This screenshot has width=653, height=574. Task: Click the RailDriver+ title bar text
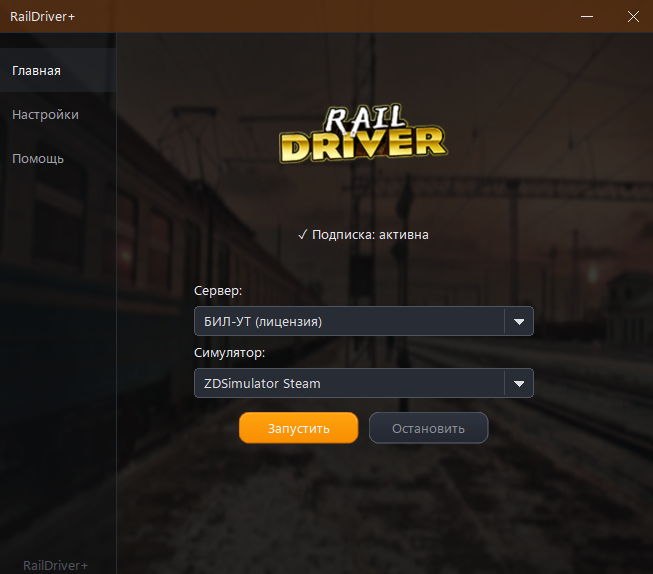pyautogui.click(x=42, y=16)
